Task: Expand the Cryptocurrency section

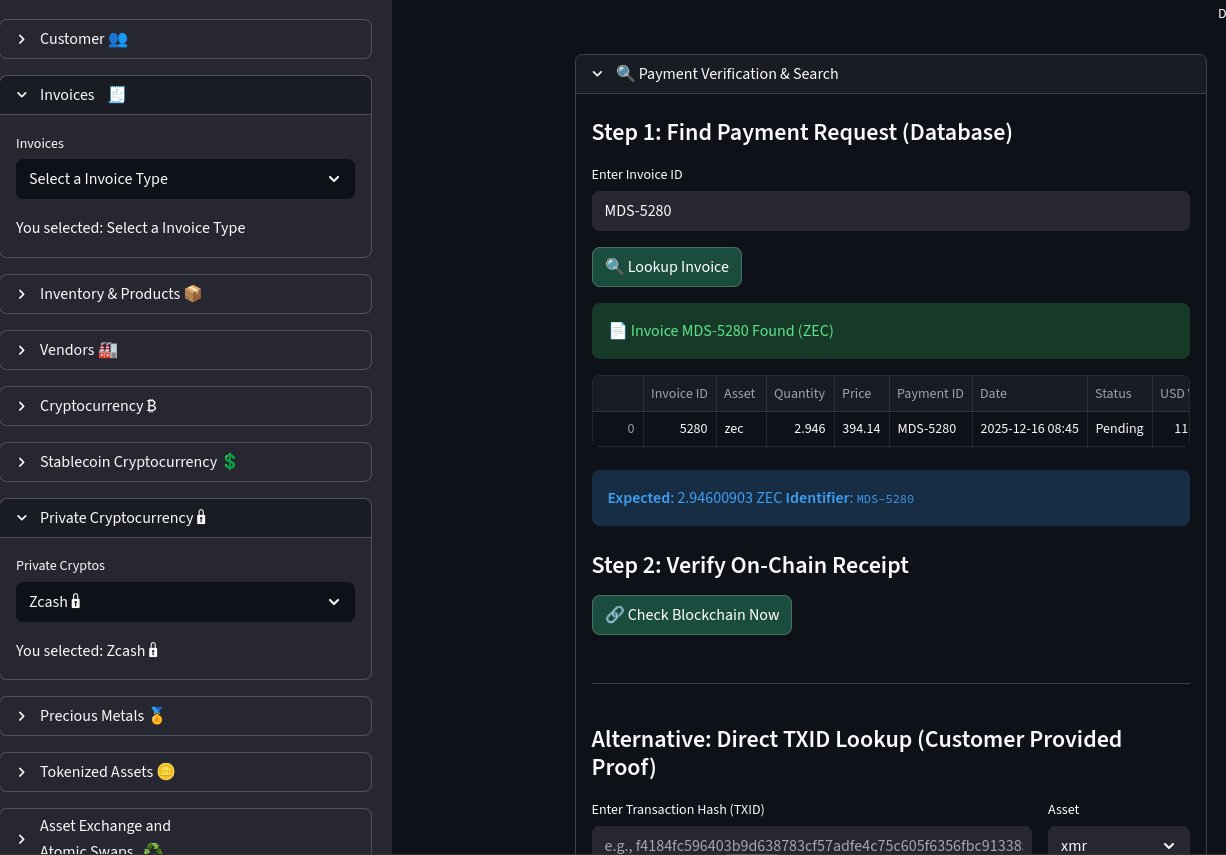Action: point(185,406)
